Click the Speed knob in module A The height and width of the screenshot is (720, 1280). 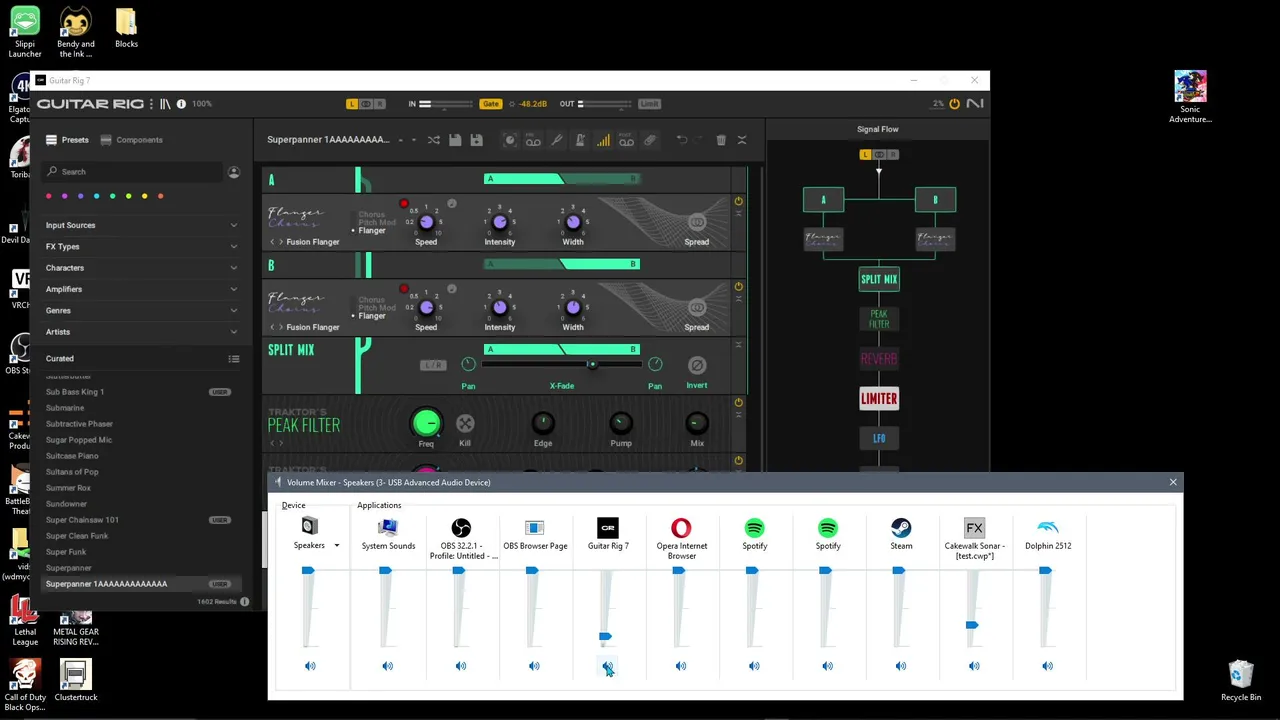(426, 222)
